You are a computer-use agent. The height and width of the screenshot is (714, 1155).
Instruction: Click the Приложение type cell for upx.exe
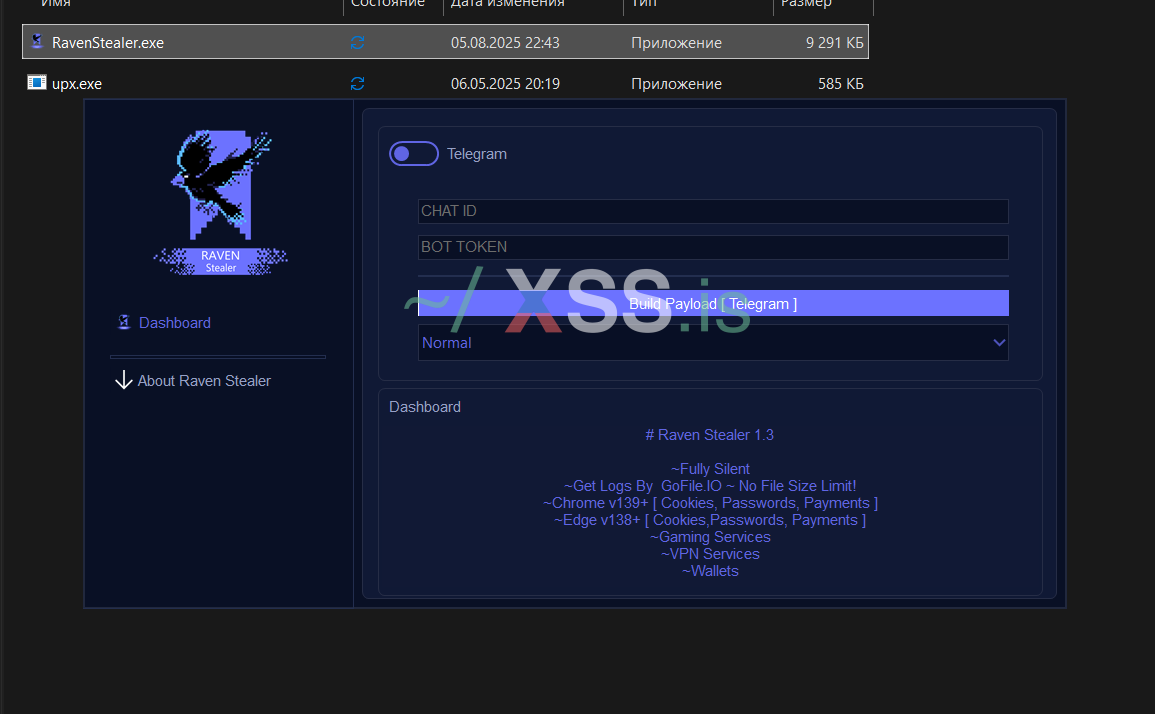(x=676, y=84)
